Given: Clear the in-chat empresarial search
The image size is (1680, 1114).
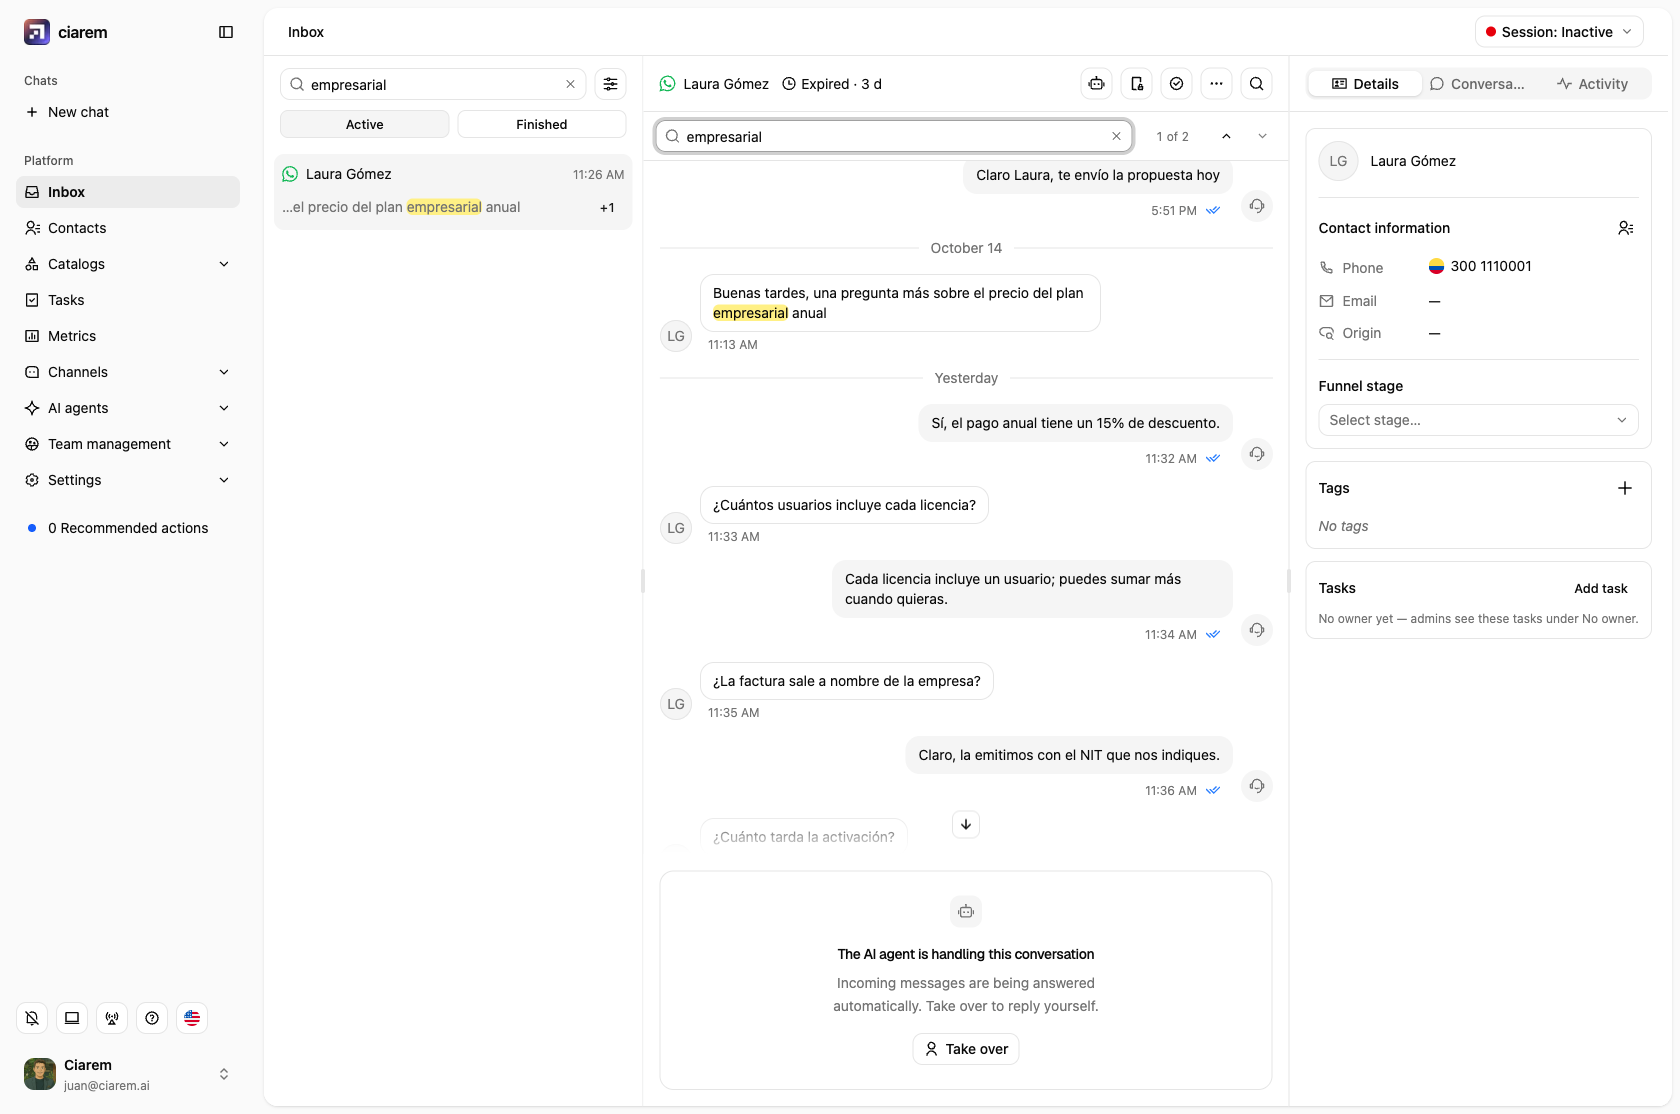Looking at the screenshot, I should click(x=1116, y=136).
